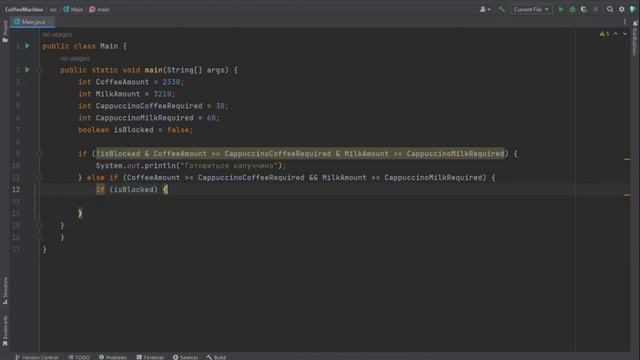Start the debugger with the bug icon
Viewport: 640px width, 360px height.
572,9
